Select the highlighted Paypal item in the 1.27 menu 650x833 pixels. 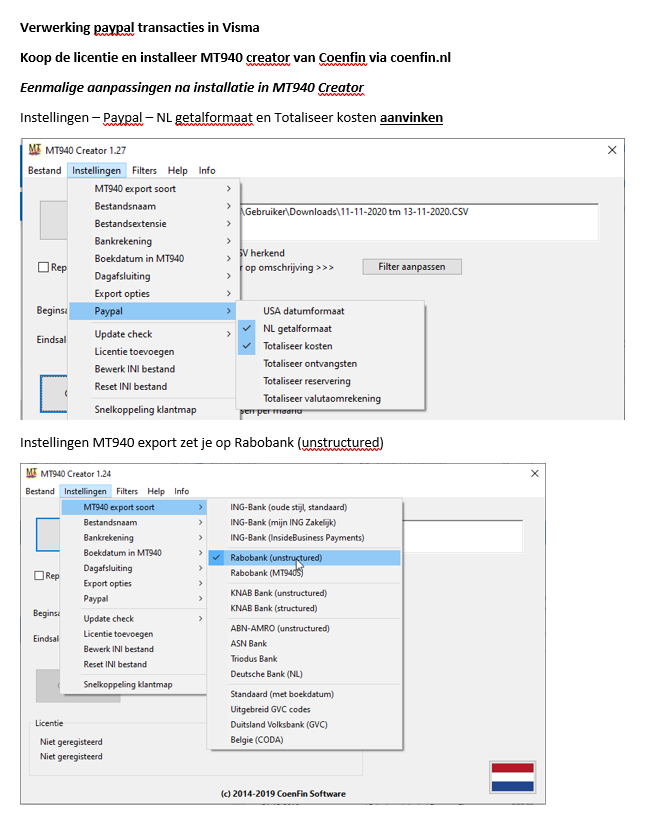[x=153, y=311]
